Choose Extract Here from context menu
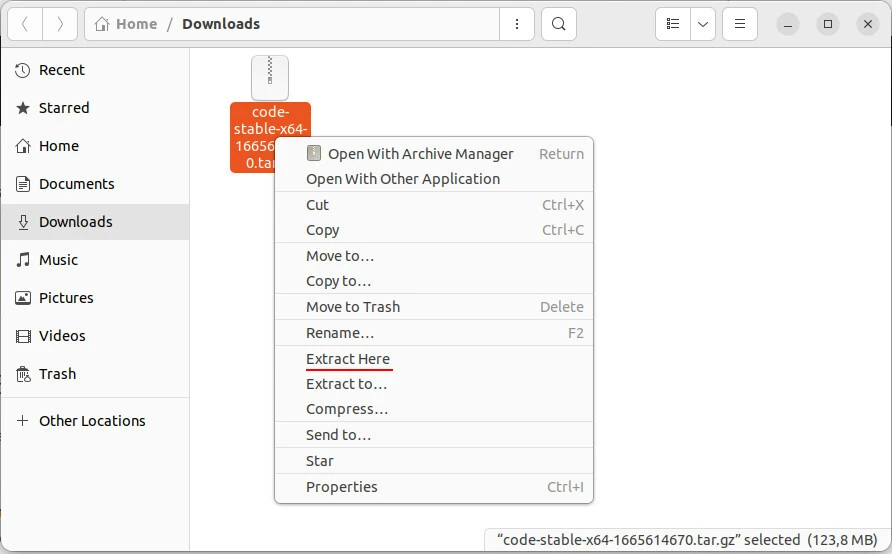This screenshot has height=554, width=892. pos(348,359)
